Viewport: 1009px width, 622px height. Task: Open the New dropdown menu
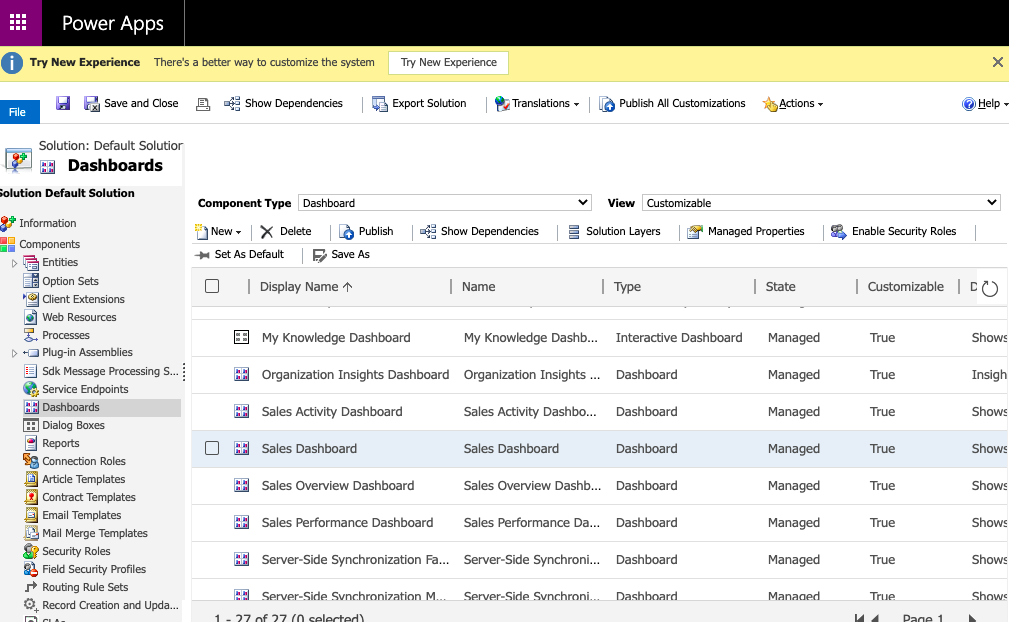pos(219,232)
